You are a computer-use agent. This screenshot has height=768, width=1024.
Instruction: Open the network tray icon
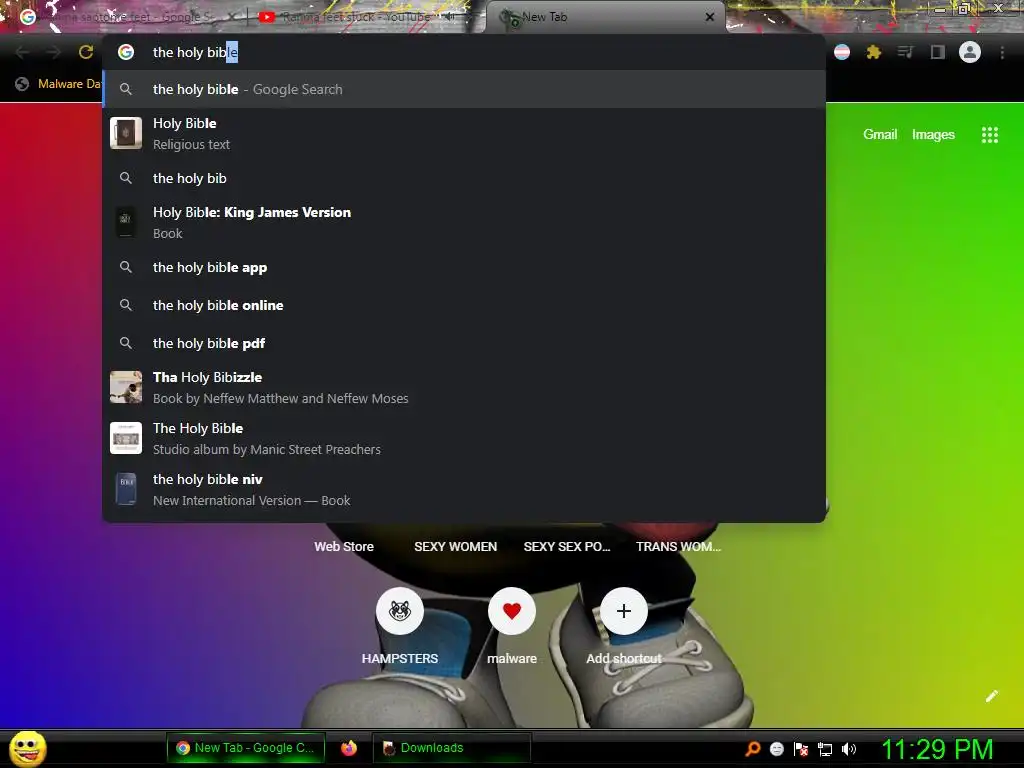coord(825,749)
